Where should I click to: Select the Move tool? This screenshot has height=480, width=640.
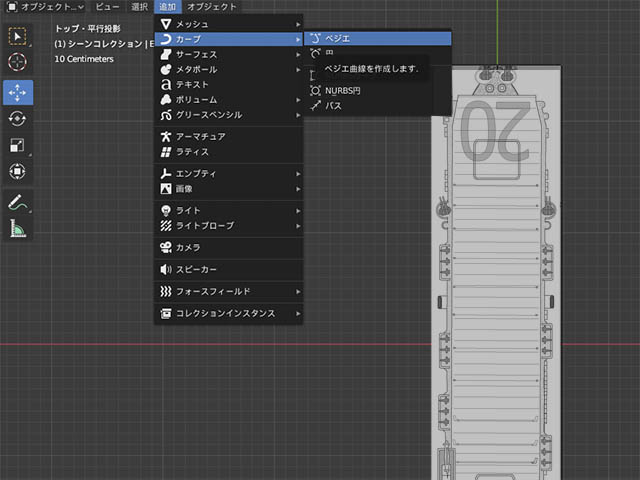click(18, 93)
